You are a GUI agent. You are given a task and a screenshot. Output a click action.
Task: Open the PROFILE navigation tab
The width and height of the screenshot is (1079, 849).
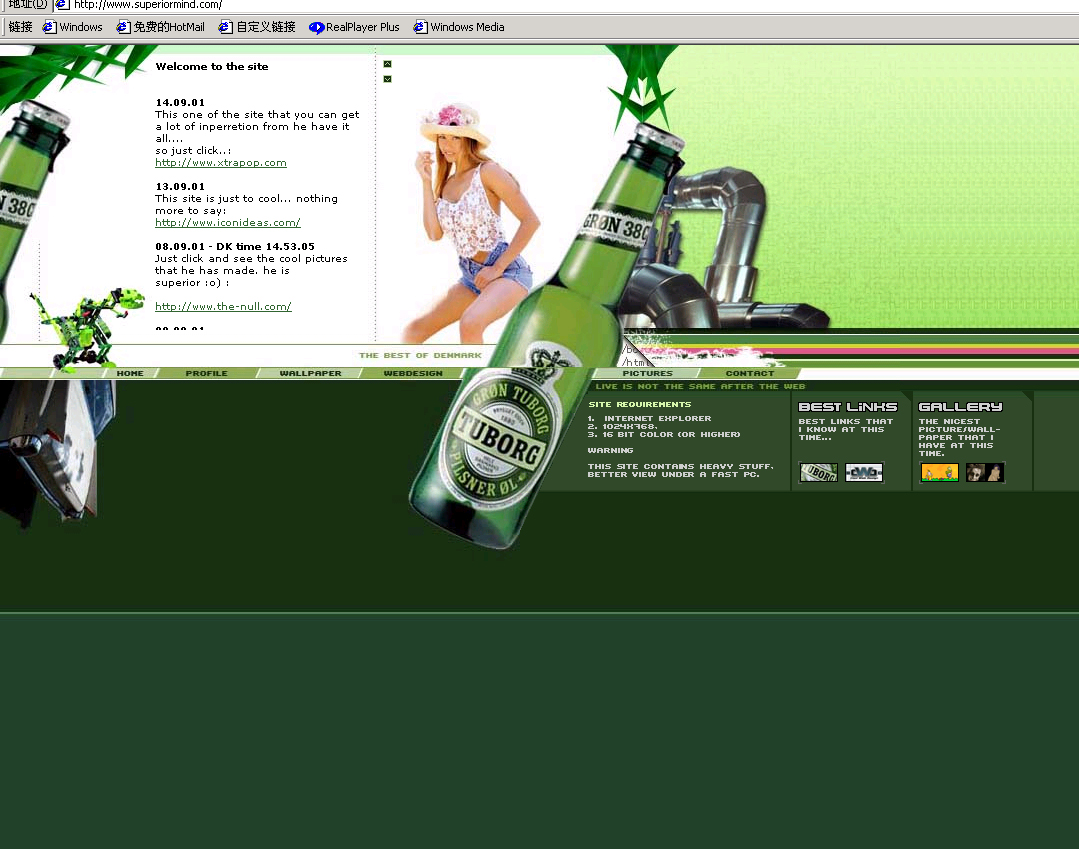[206, 373]
